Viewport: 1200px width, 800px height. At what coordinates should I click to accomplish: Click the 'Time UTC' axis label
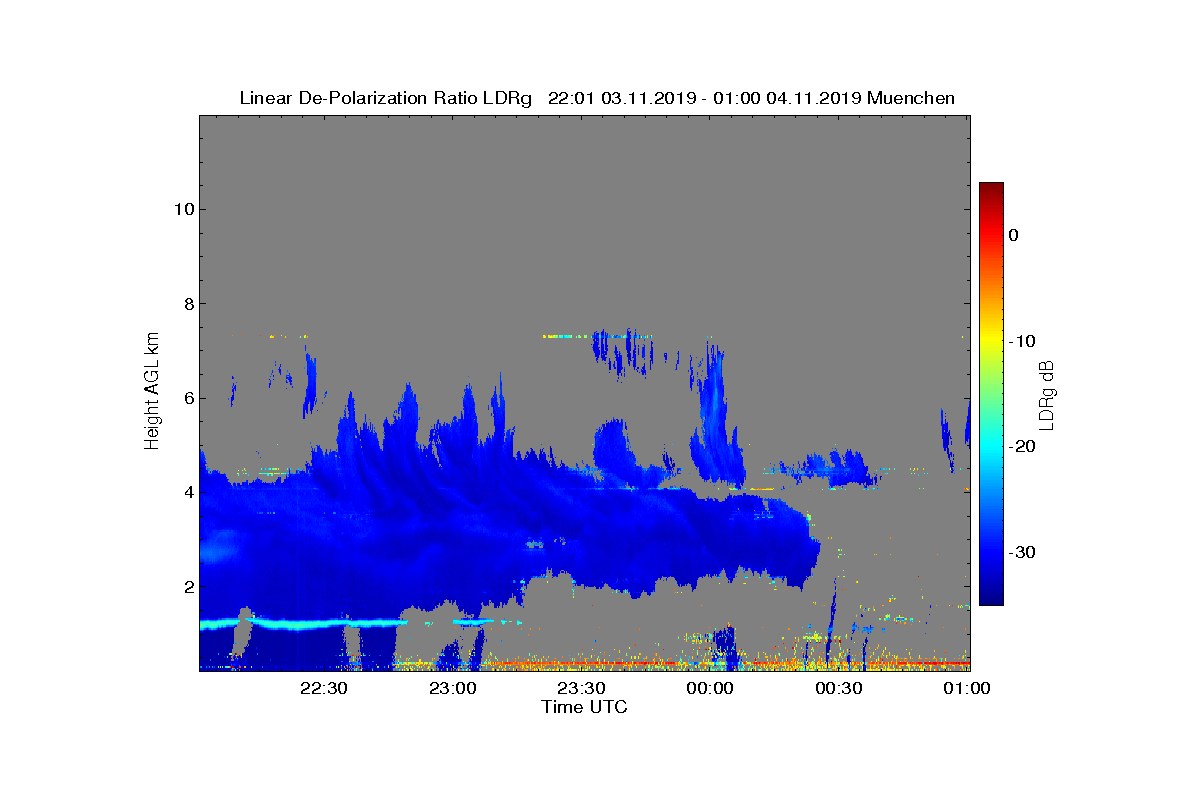coord(585,707)
